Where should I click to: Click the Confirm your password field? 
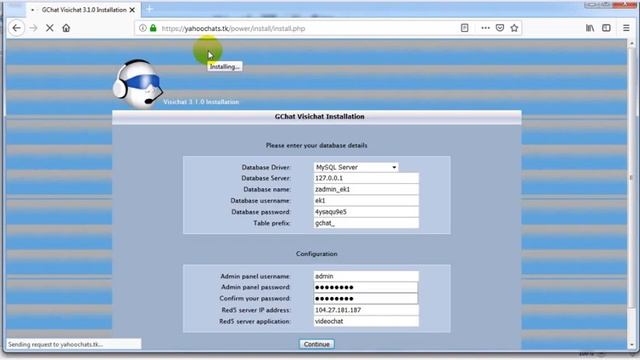click(x=366, y=299)
